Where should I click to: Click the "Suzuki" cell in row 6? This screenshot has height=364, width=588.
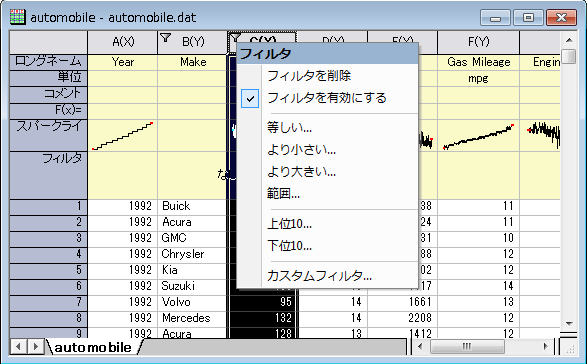[193, 286]
